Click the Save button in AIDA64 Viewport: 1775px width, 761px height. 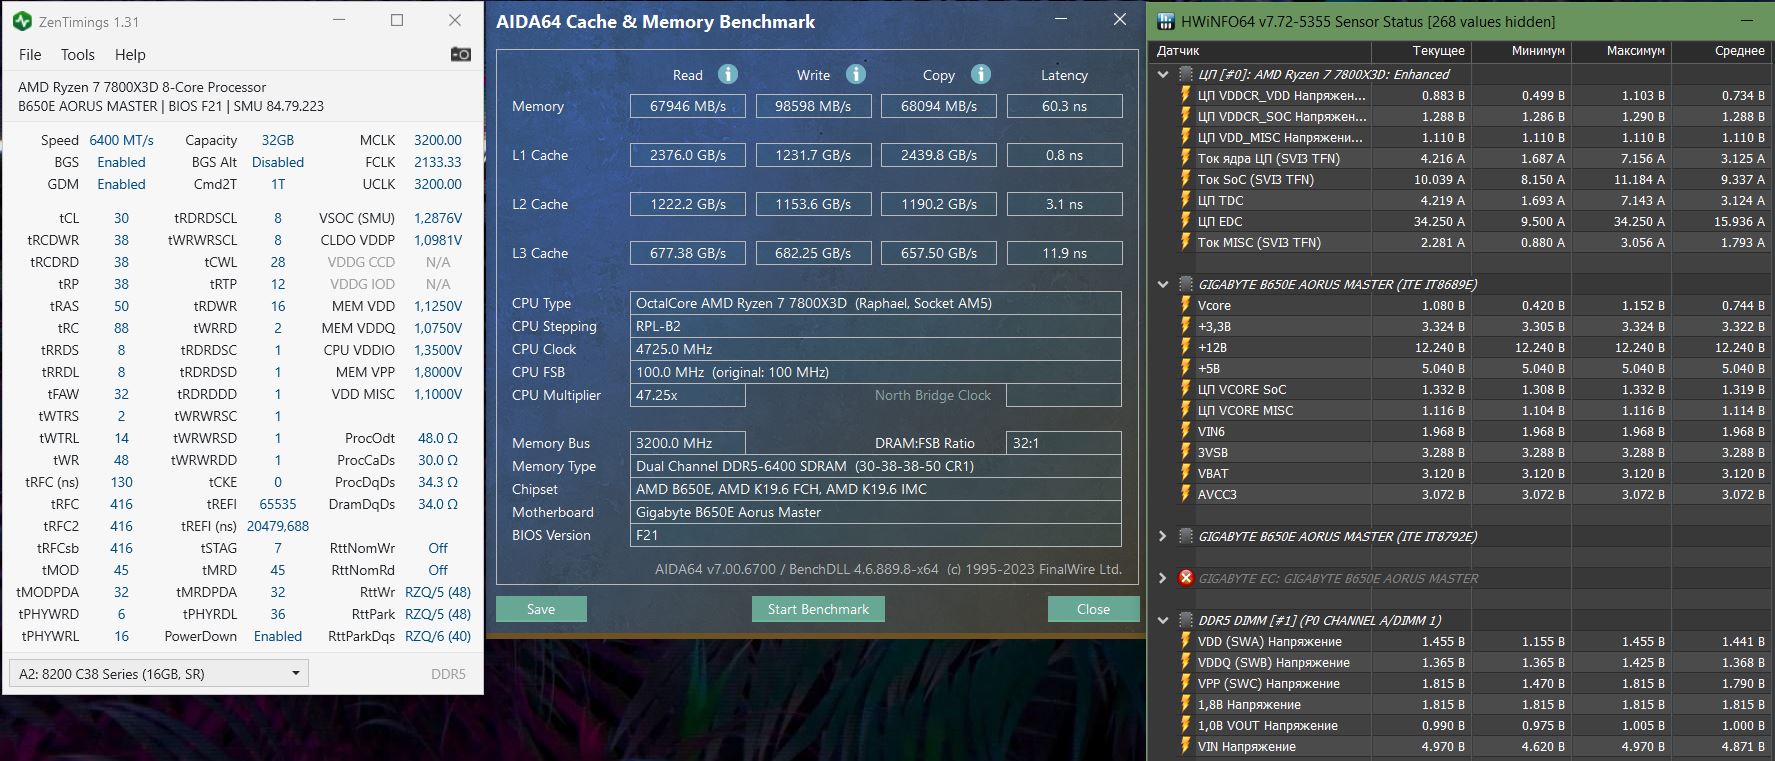tap(541, 609)
